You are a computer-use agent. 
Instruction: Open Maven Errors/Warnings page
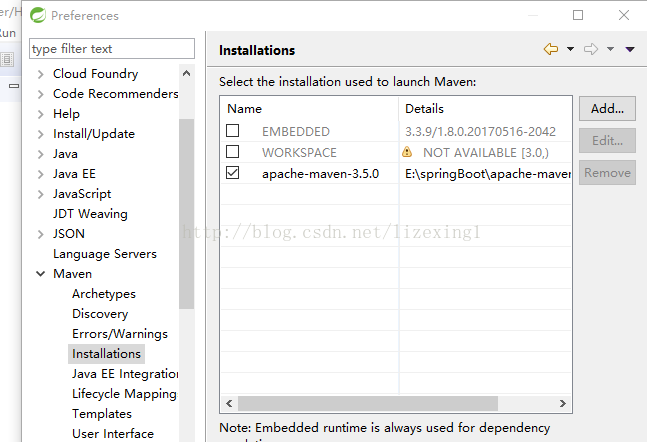tap(120, 333)
